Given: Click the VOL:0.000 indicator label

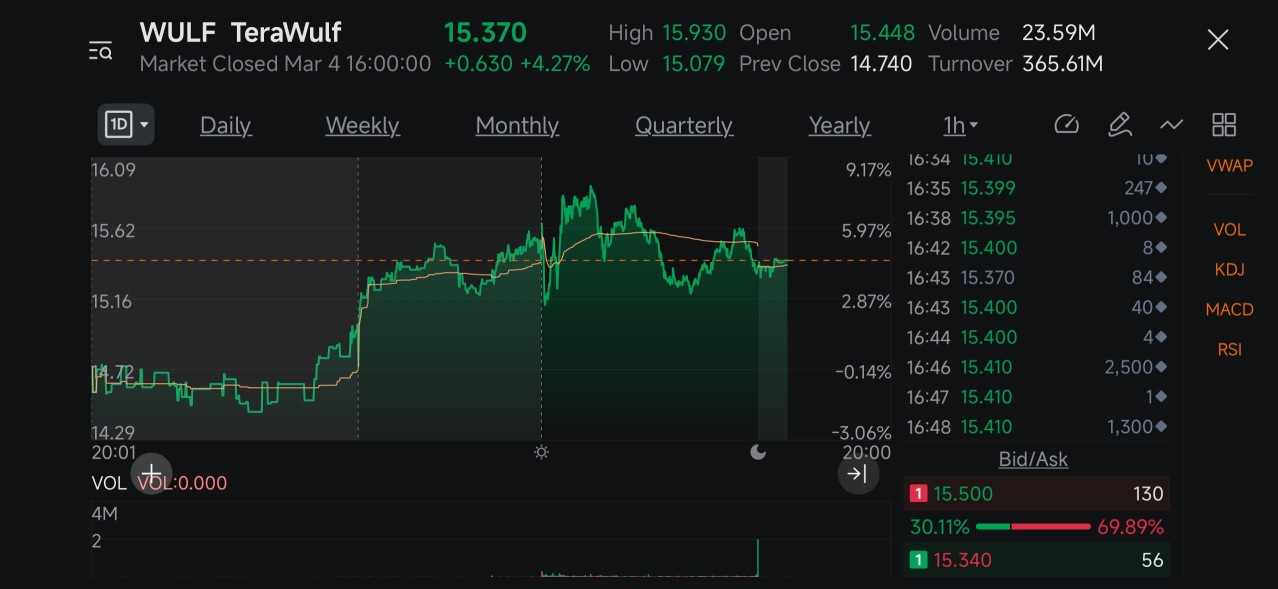Looking at the screenshot, I should click(x=182, y=483).
